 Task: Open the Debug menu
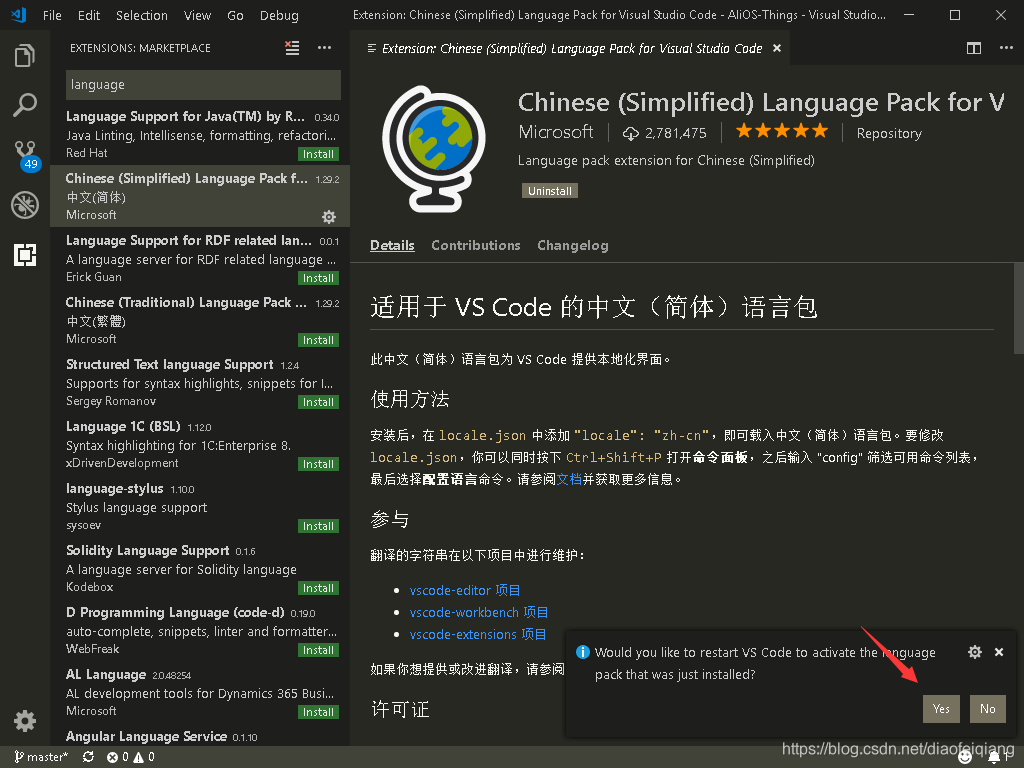279,15
